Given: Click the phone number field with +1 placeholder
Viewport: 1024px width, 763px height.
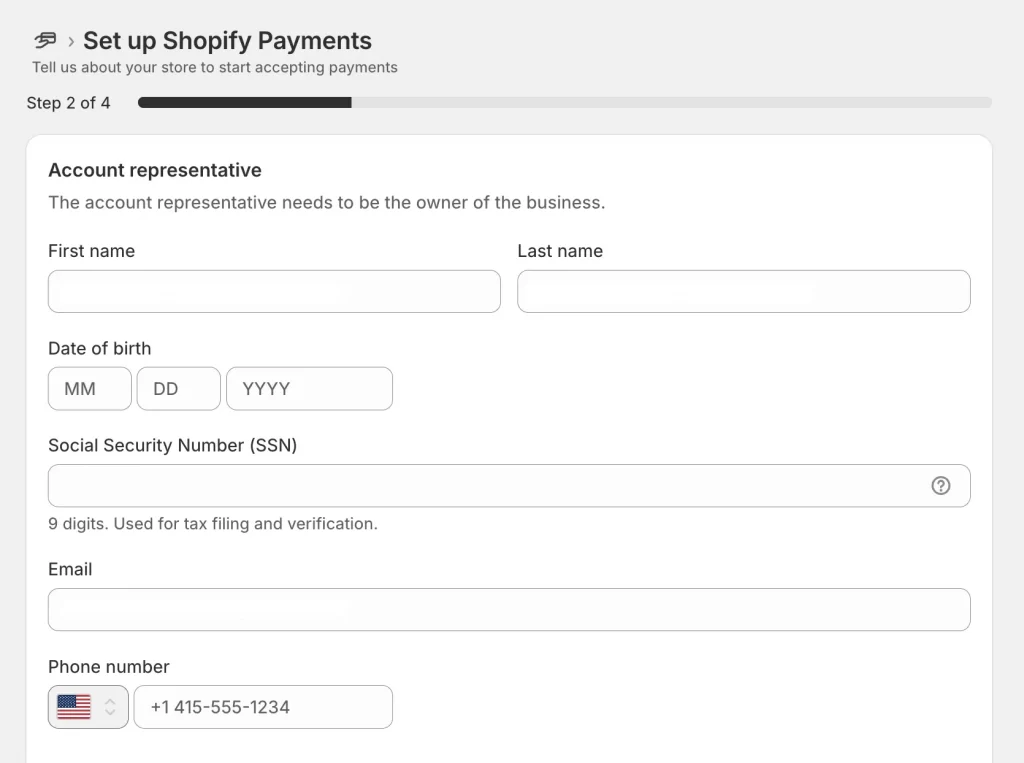Looking at the screenshot, I should pos(263,707).
